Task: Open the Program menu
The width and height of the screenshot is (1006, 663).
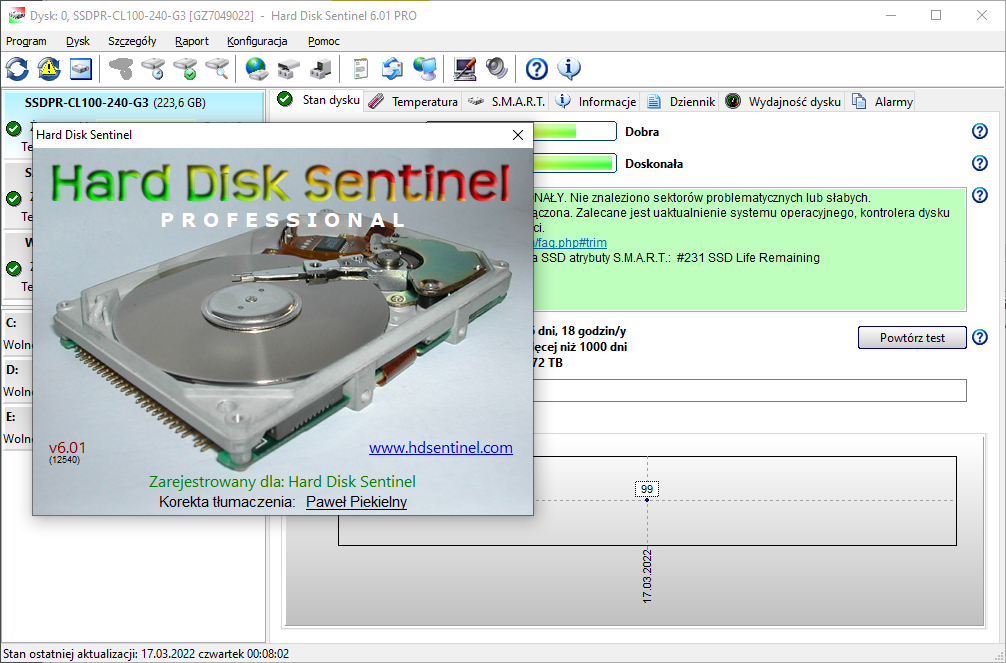Action: point(26,41)
